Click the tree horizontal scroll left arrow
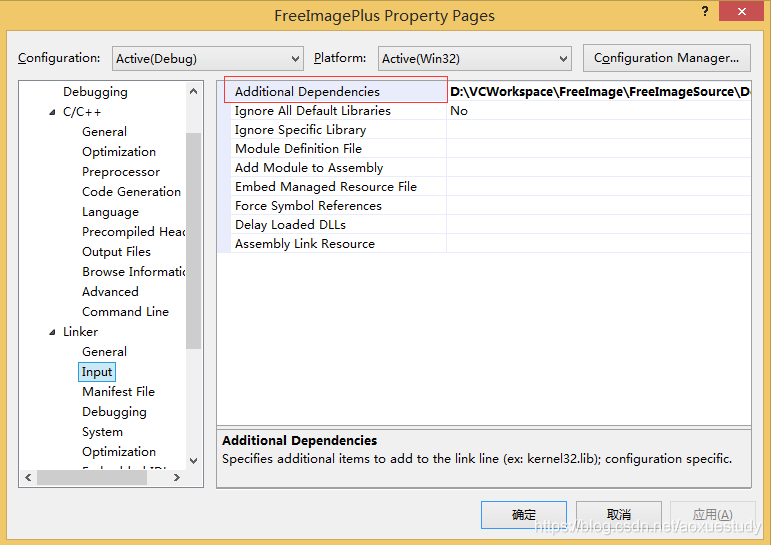Viewport: 771px width, 545px height. point(29,477)
